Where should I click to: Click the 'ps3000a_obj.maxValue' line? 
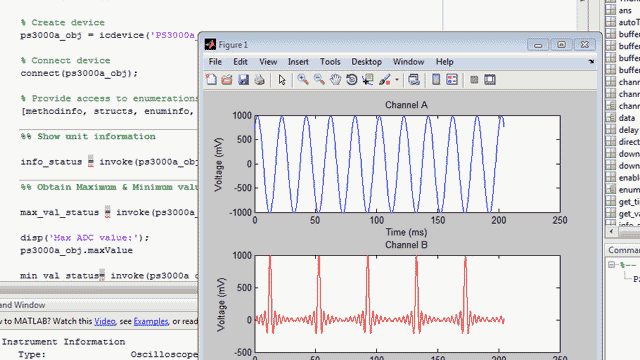pos(76,251)
